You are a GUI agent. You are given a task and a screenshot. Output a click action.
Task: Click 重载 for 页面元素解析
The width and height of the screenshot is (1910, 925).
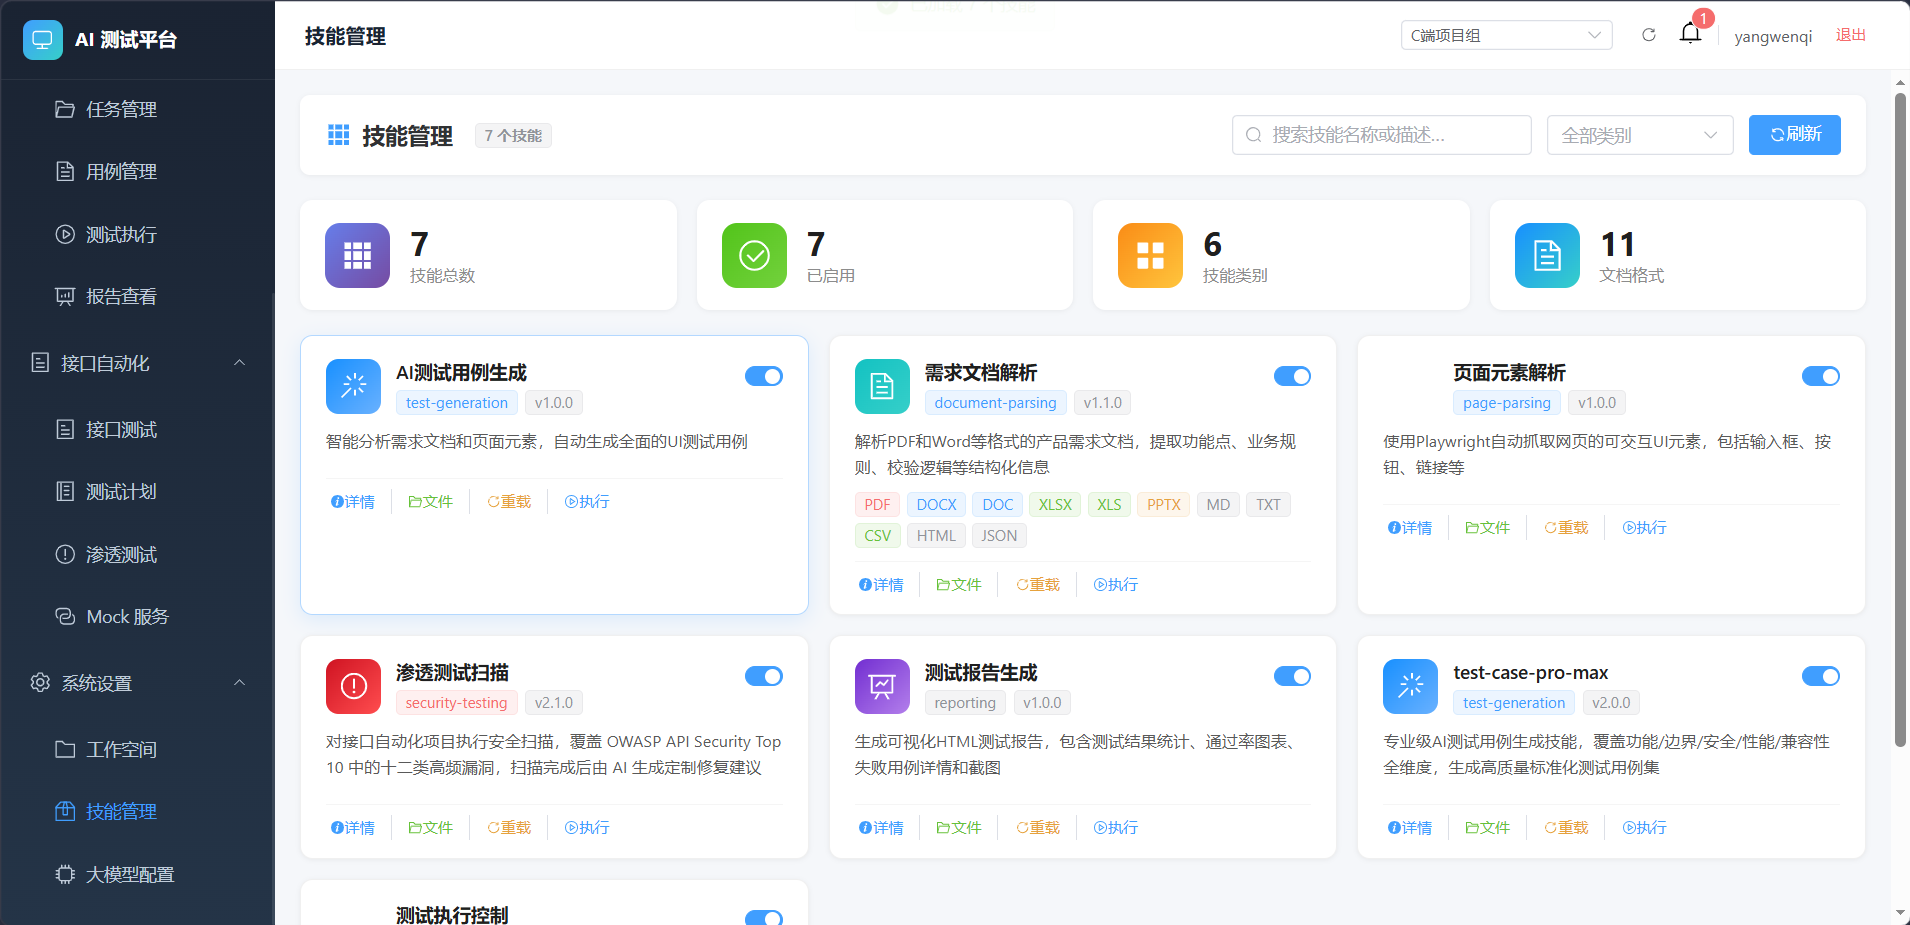[x=1566, y=528]
